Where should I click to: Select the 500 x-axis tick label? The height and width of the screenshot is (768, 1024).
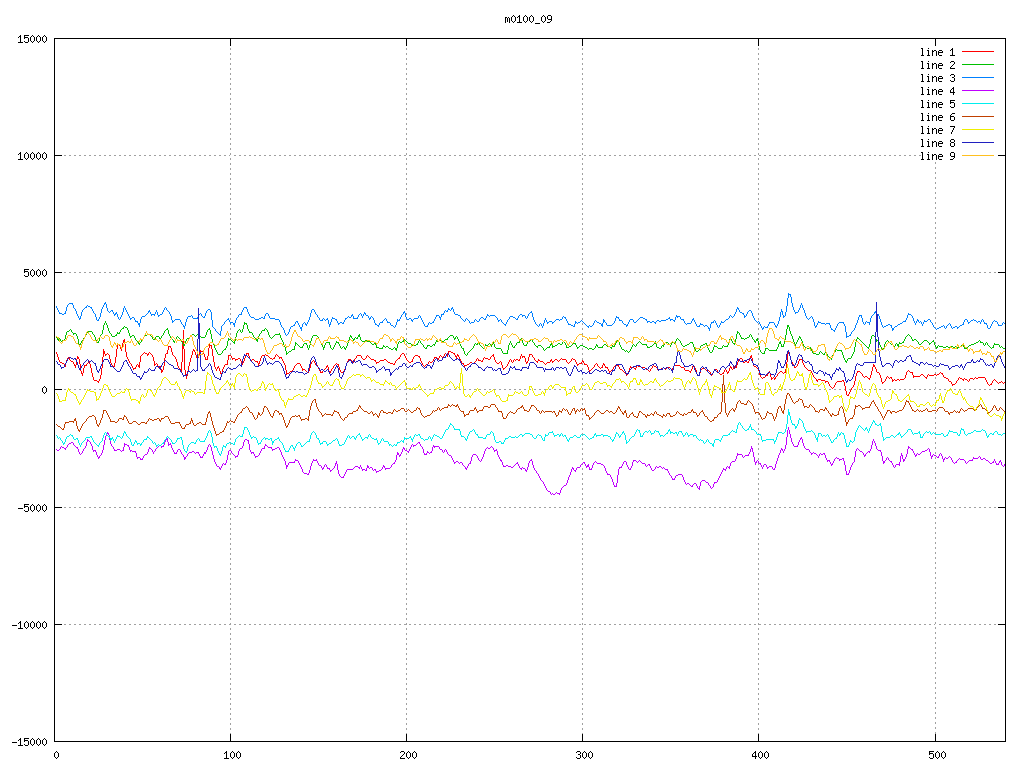click(x=935, y=756)
